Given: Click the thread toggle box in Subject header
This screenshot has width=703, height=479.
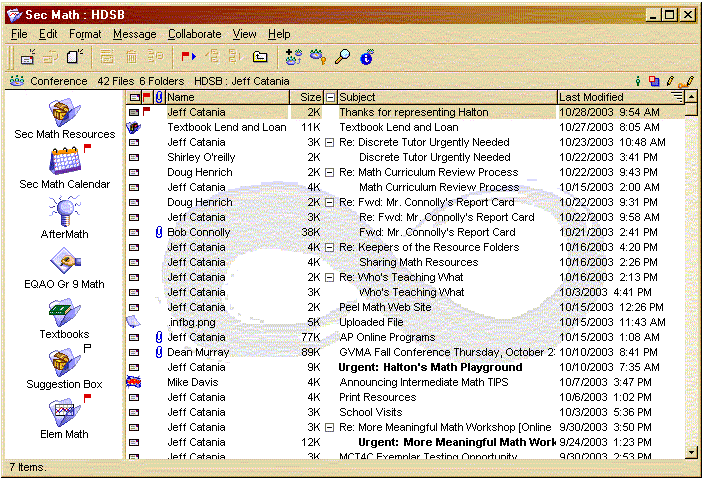Looking at the screenshot, I should tap(331, 97).
